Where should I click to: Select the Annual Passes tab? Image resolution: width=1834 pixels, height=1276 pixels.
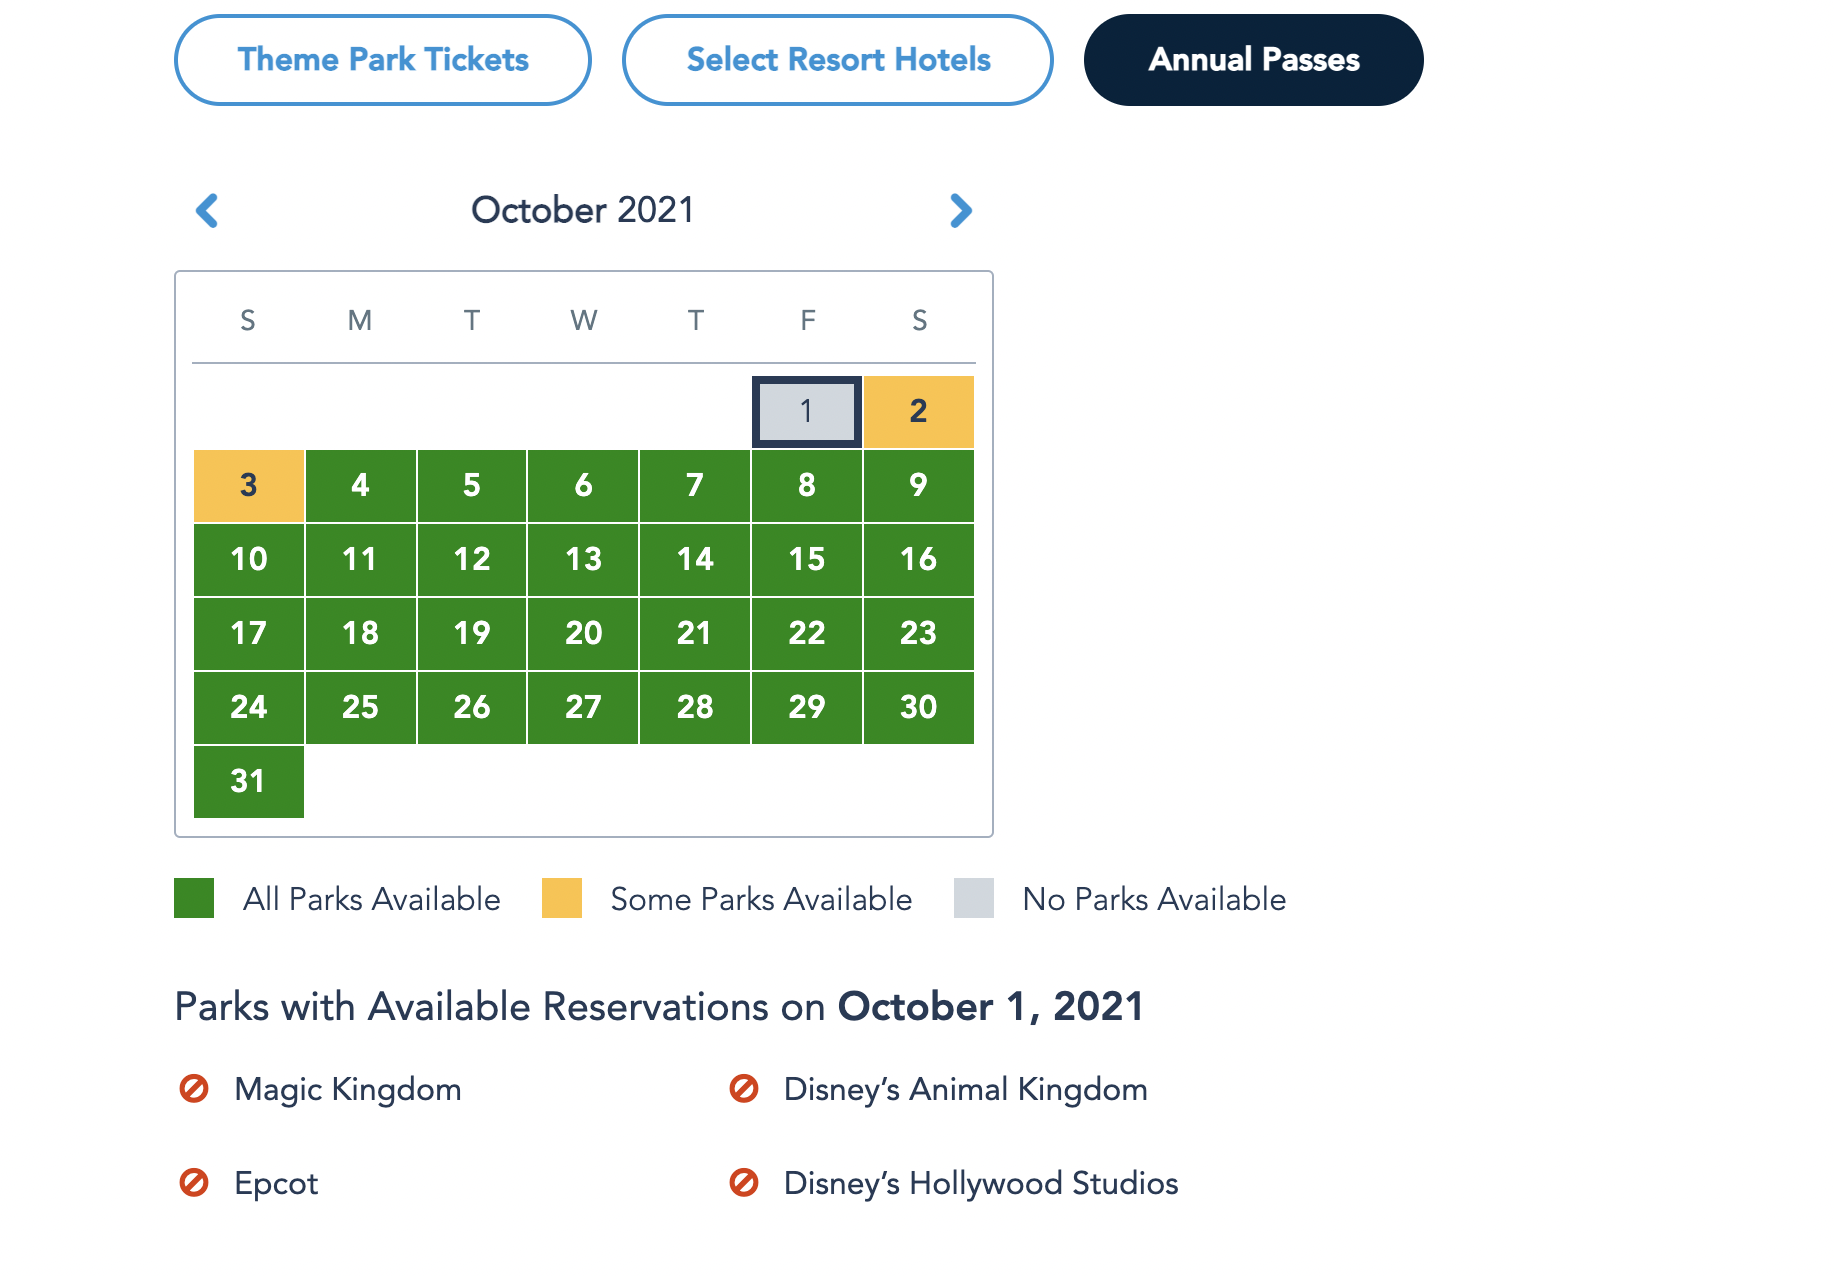pos(1253,60)
